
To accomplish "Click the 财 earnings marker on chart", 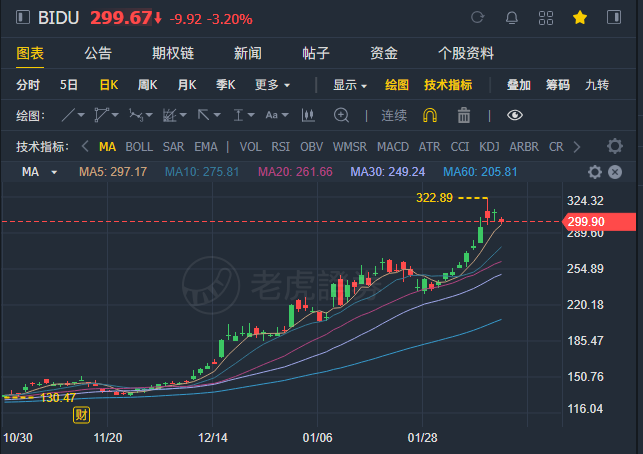I will click(81, 415).
